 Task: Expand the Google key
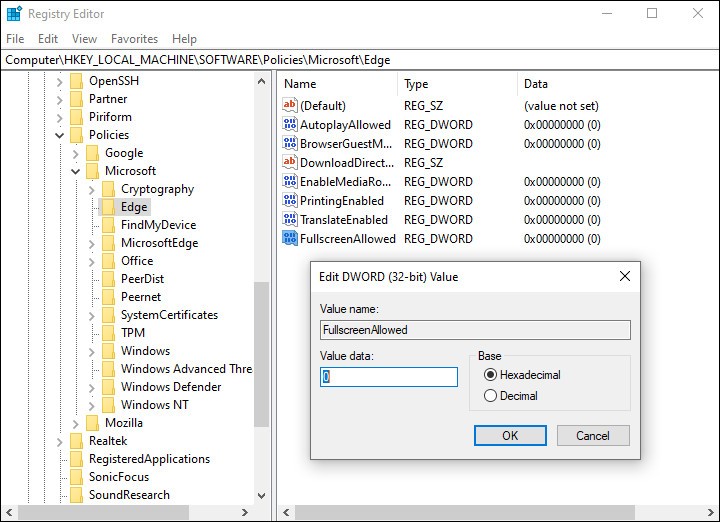76,154
